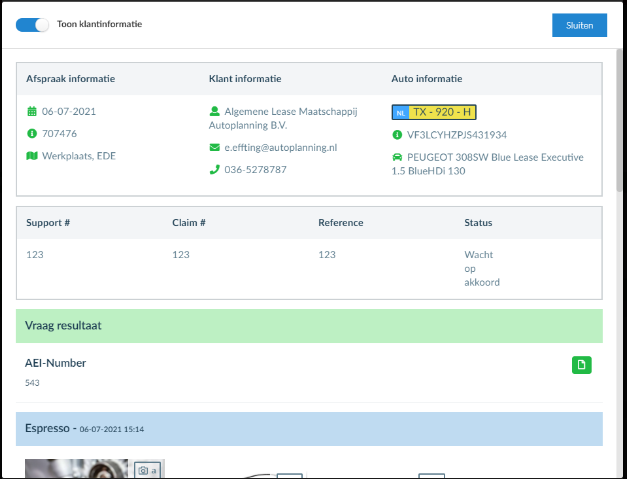
Task: Click the calendar icon beside 06-07-2021
Action: [x=32, y=112]
